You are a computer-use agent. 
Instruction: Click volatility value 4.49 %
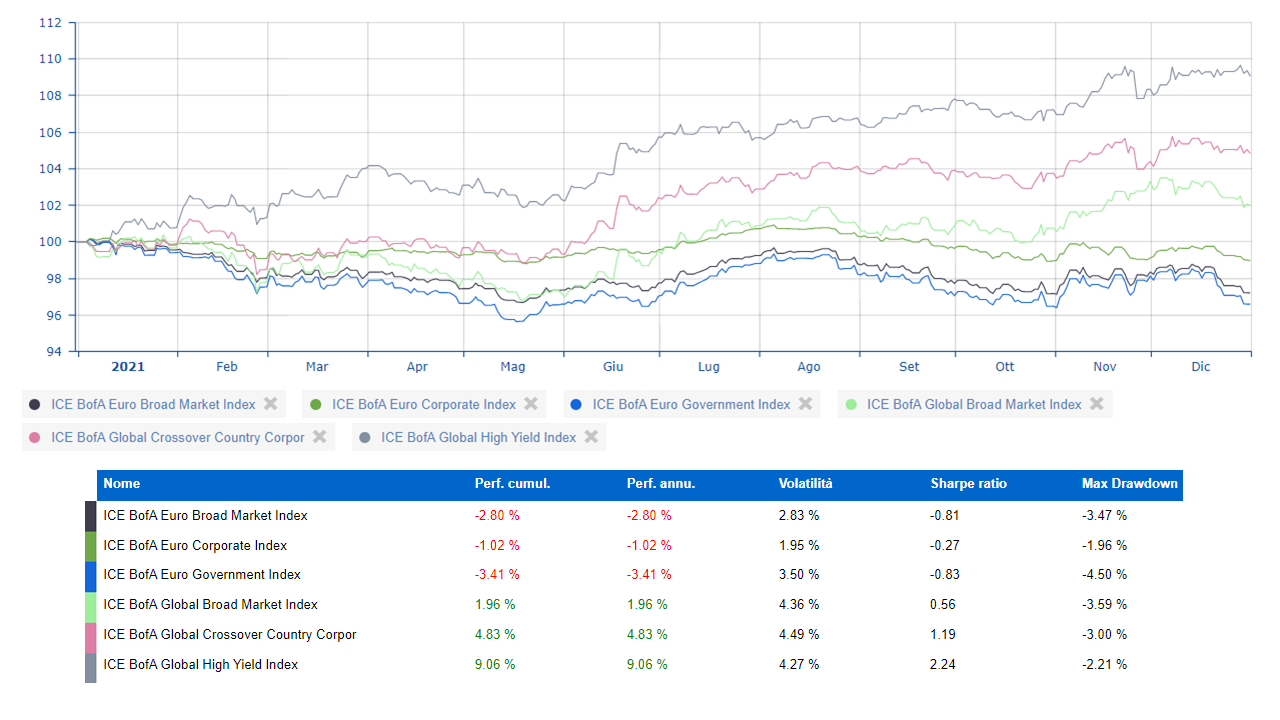(799, 635)
